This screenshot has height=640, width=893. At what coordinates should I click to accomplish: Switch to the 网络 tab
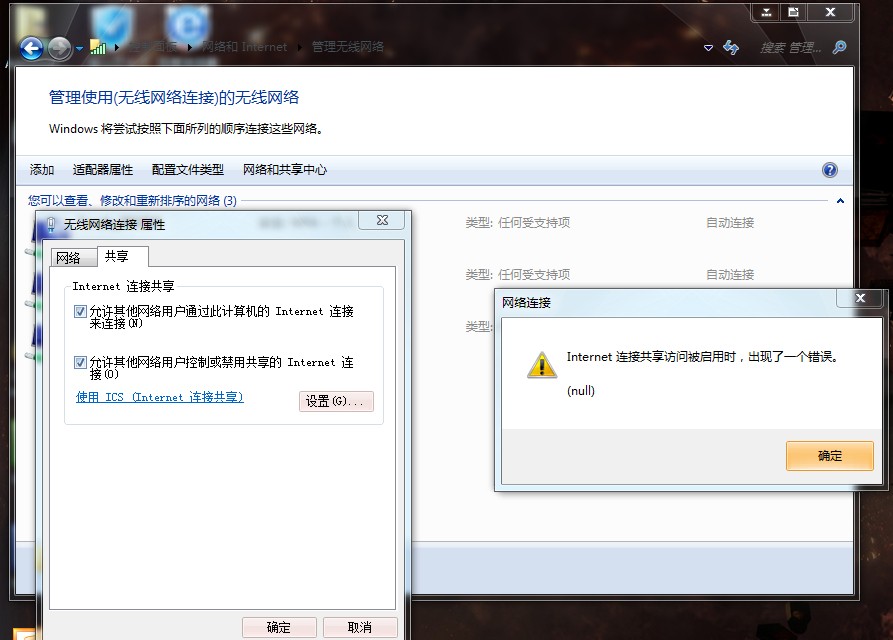[73, 258]
